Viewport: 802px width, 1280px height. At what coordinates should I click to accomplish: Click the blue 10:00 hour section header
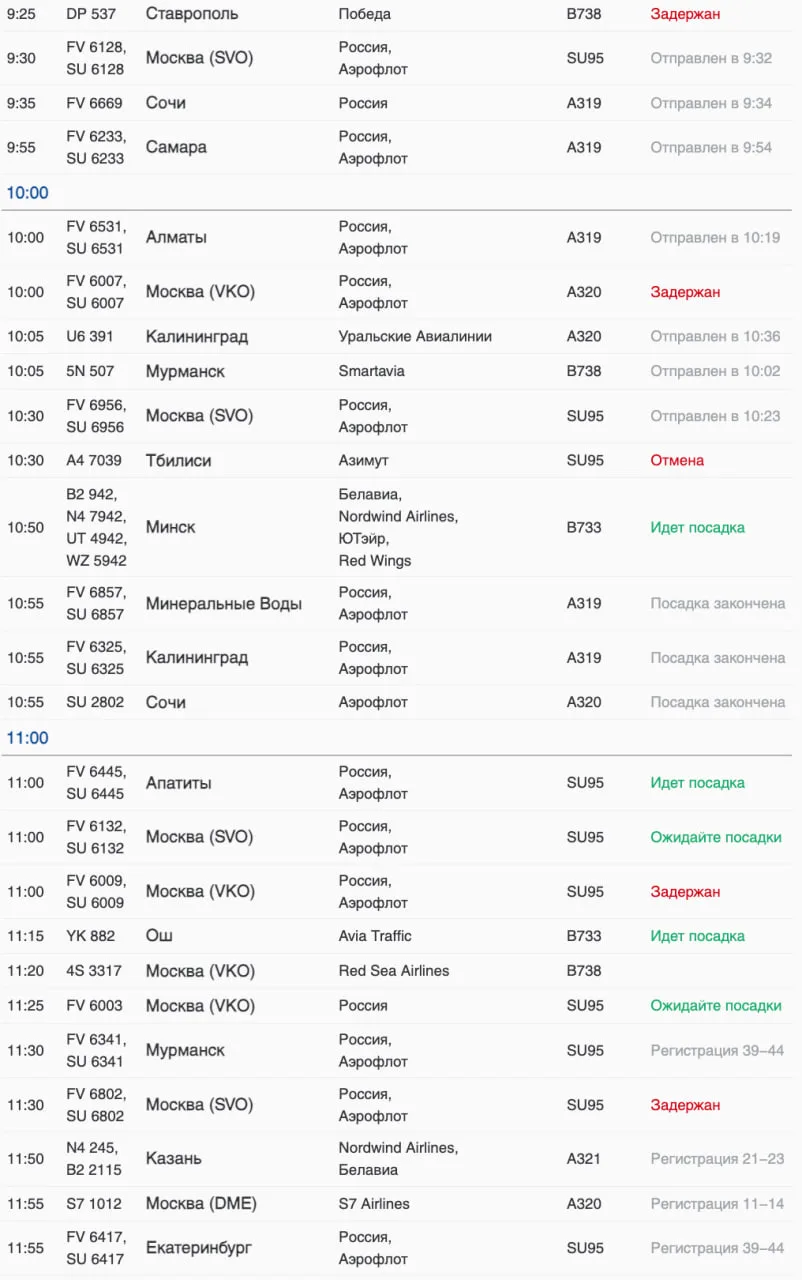(28, 193)
